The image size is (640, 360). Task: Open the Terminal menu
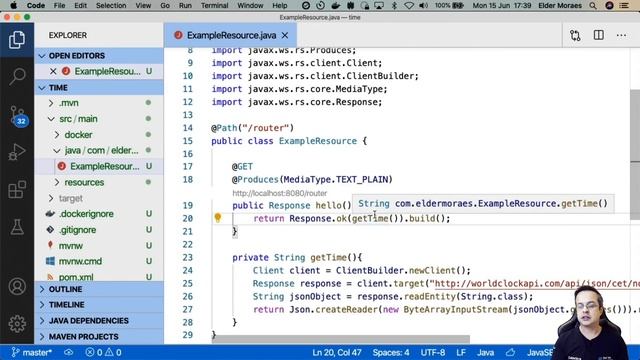pos(214,6)
